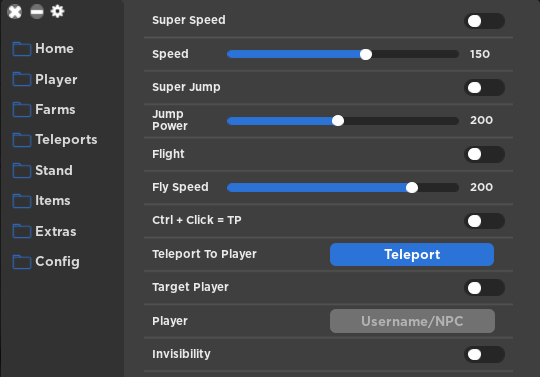
Task: Open the Config tab
Action: click(57, 262)
